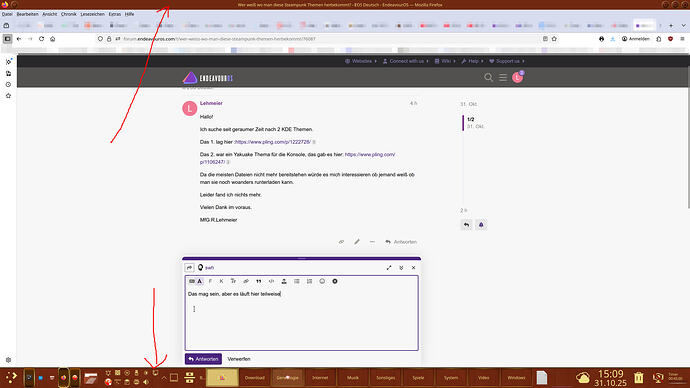
Task: Copy the post's share link icon
Action: tap(341, 242)
